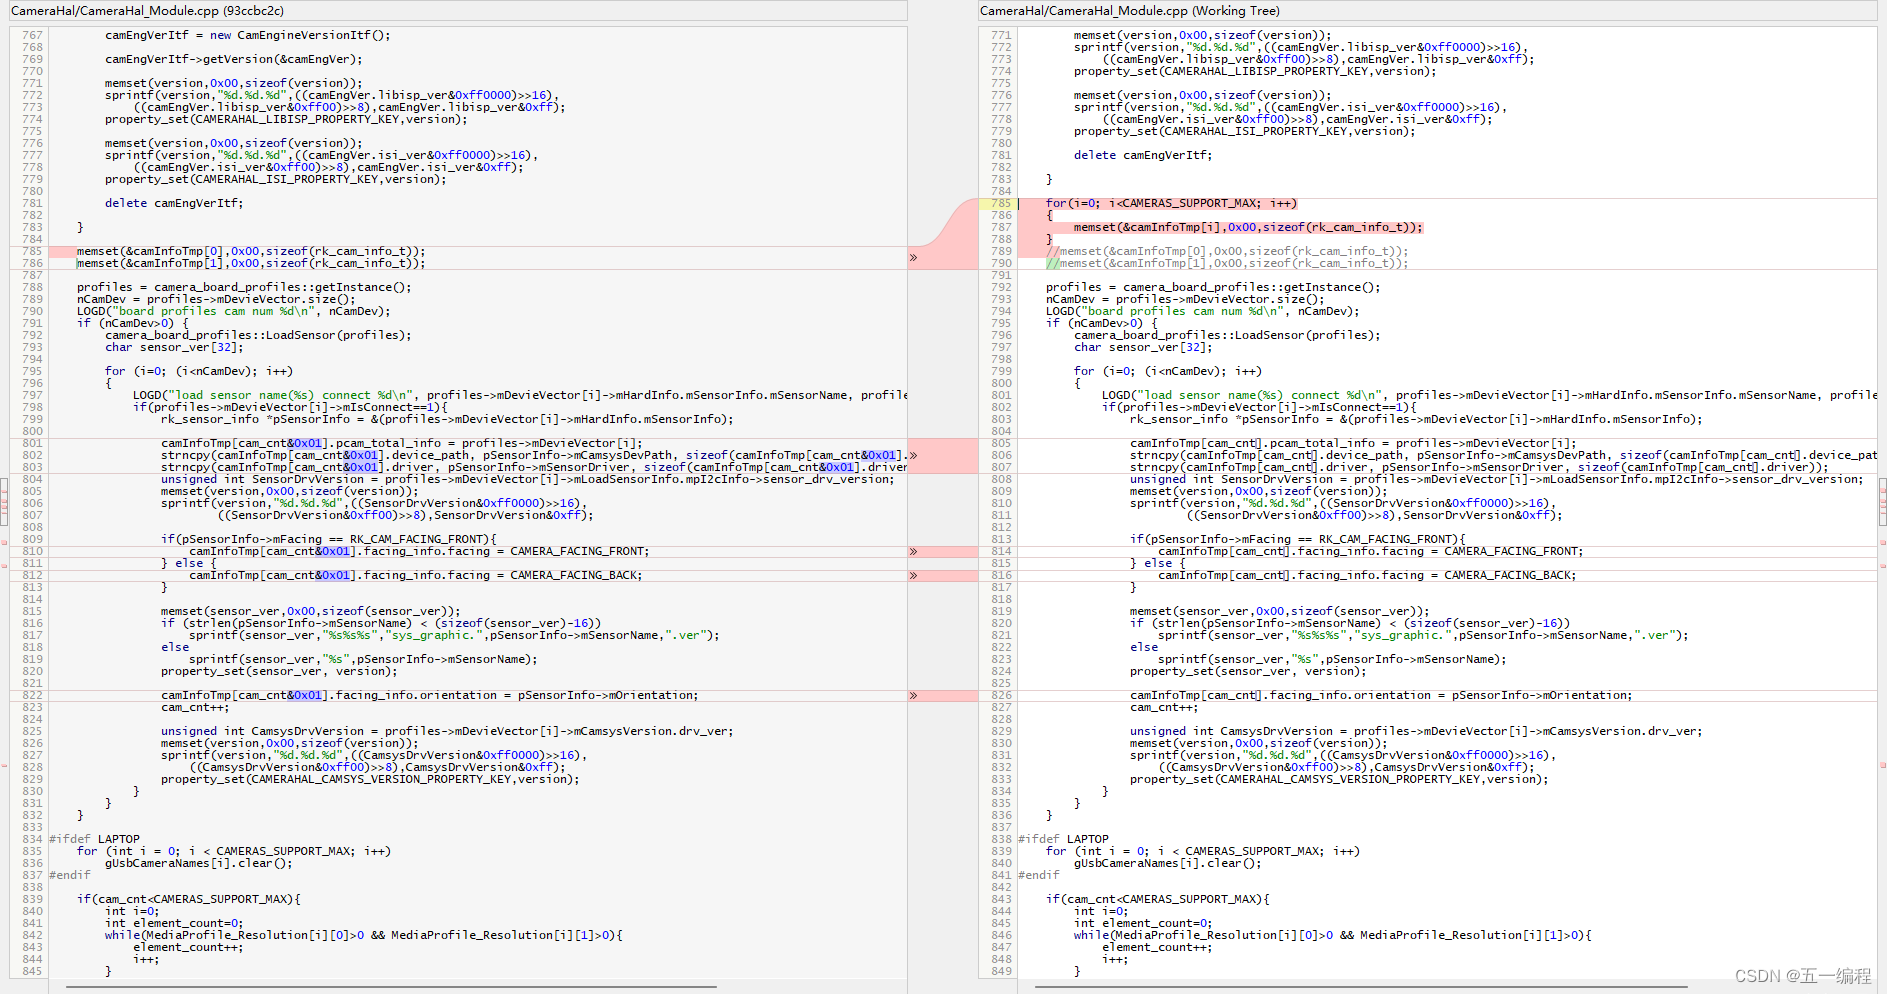Click line number 785 in the right pane
This screenshot has width=1887, height=994.
(1001, 204)
